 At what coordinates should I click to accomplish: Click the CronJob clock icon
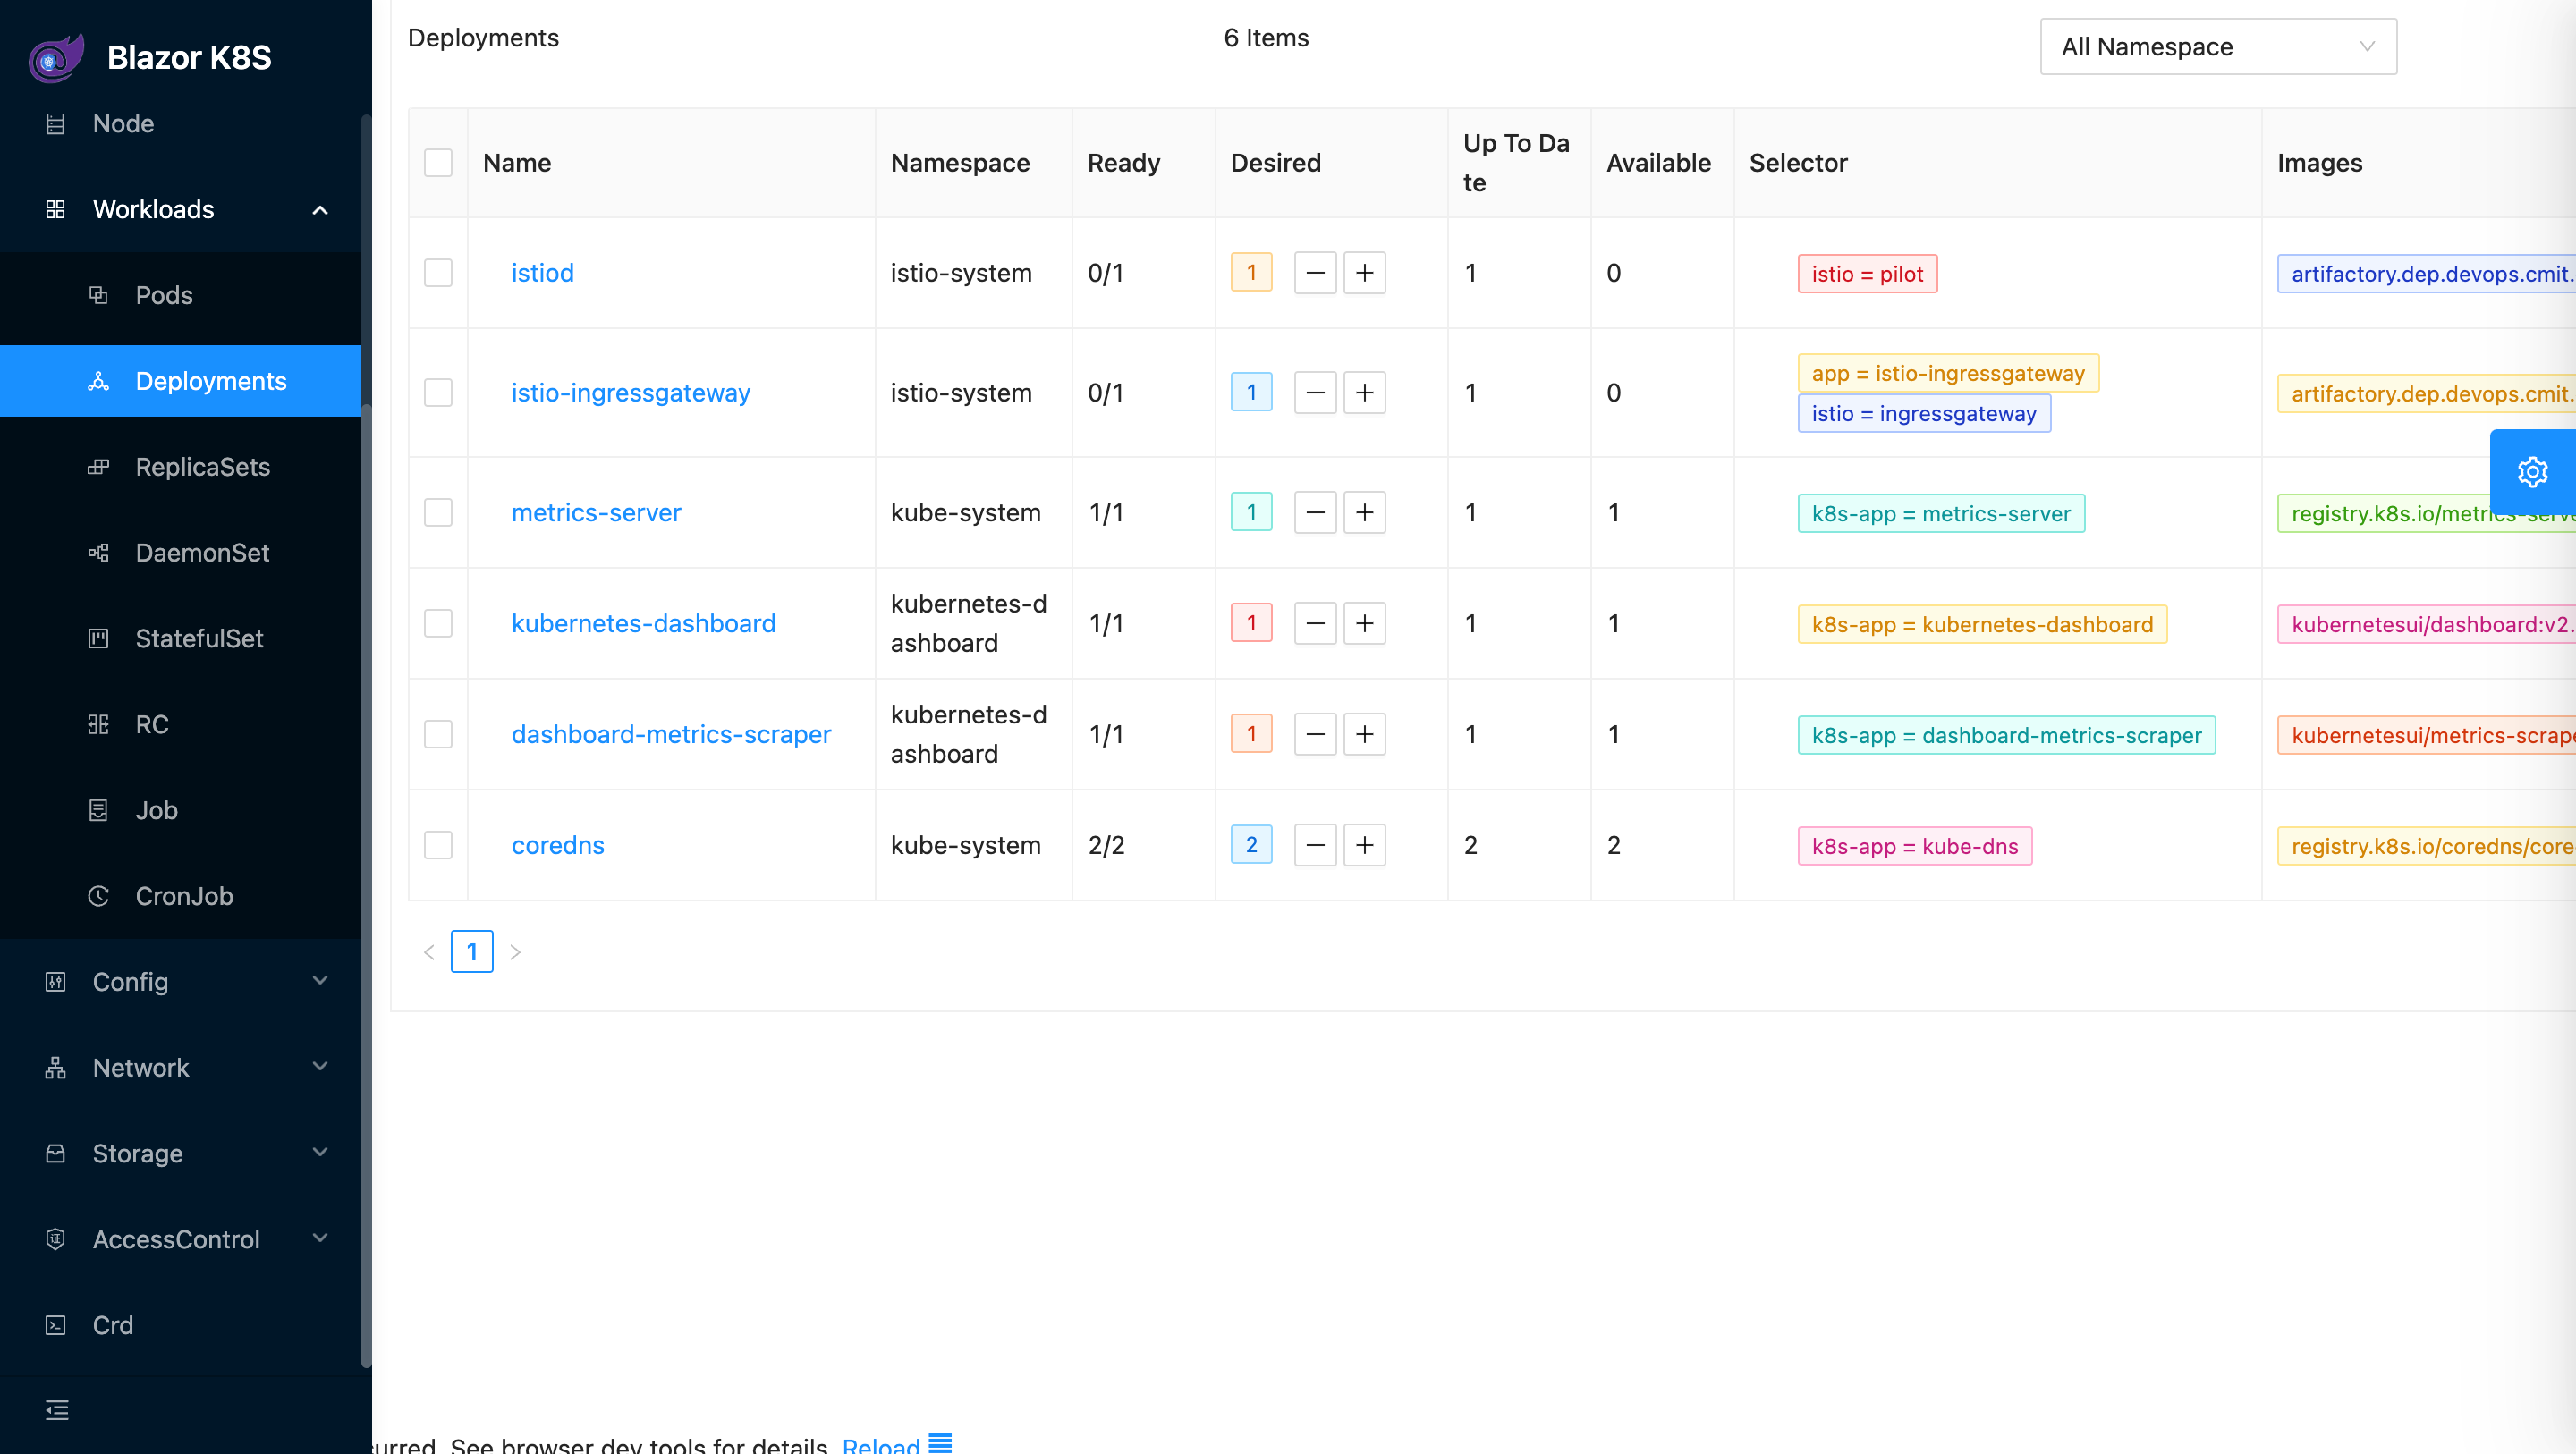point(98,896)
